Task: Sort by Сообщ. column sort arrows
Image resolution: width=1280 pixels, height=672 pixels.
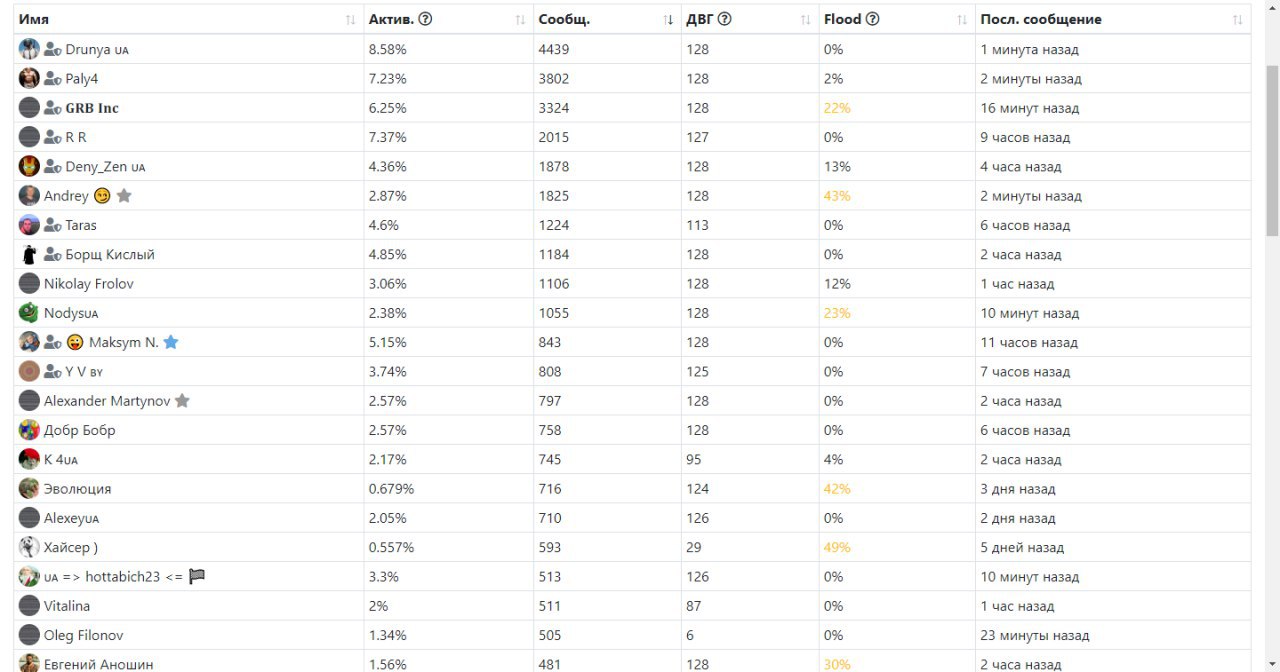Action: (x=668, y=20)
